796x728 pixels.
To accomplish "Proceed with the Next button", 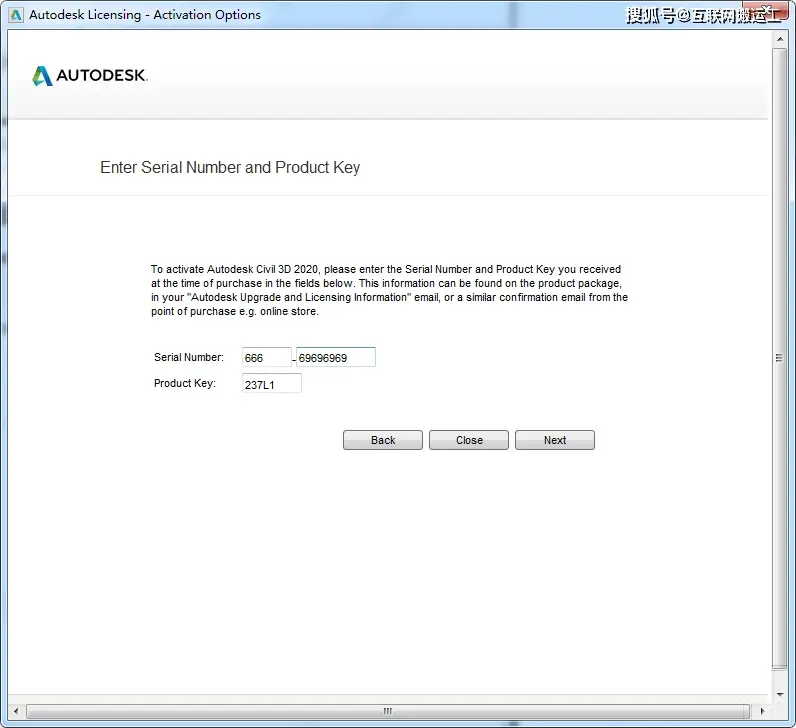I will 555,440.
